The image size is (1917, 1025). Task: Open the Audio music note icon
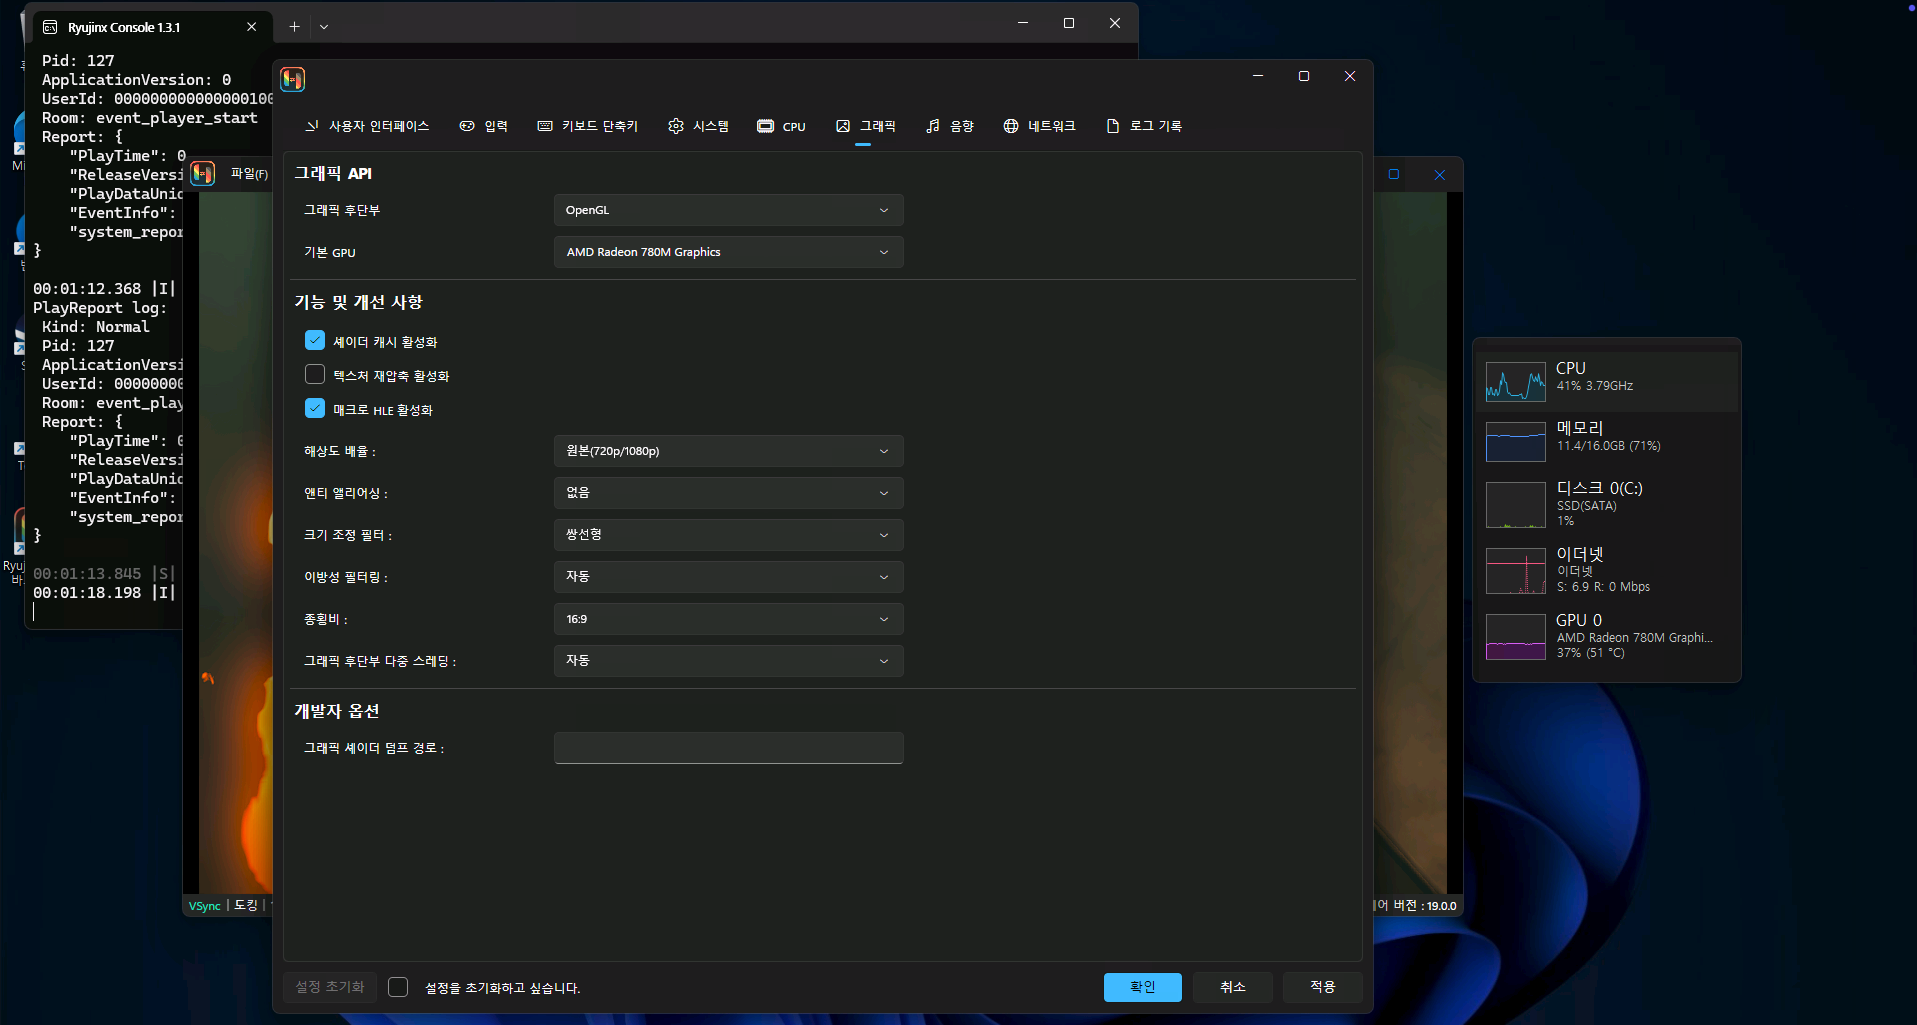point(933,126)
